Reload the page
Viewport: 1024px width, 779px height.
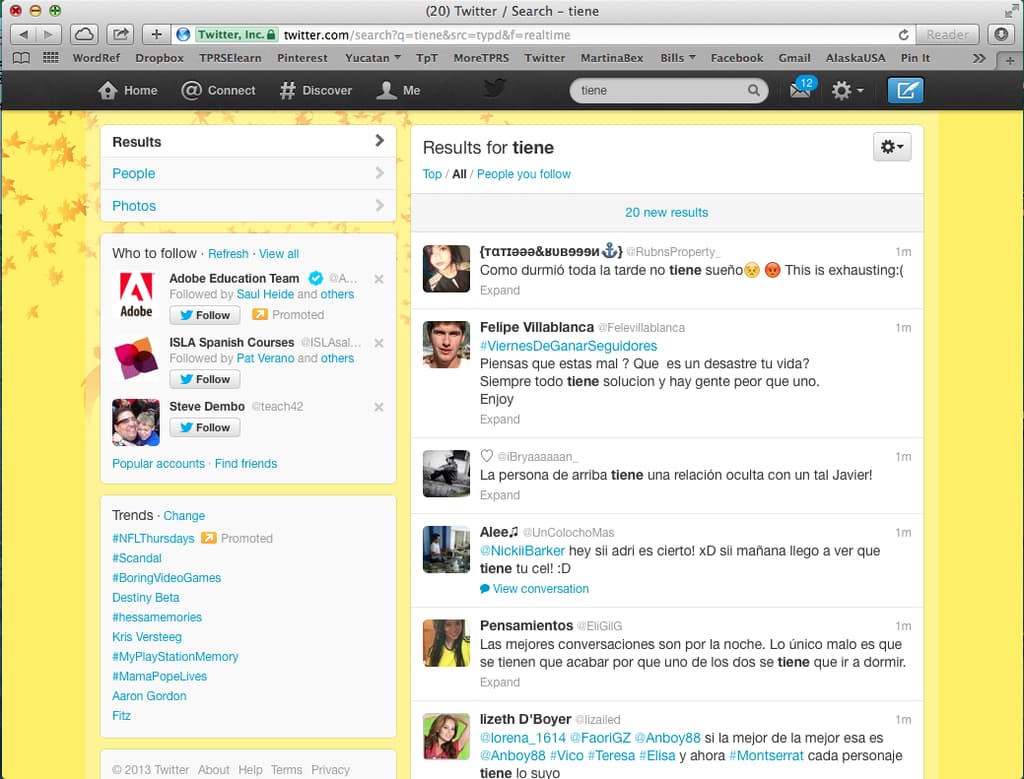[x=903, y=35]
